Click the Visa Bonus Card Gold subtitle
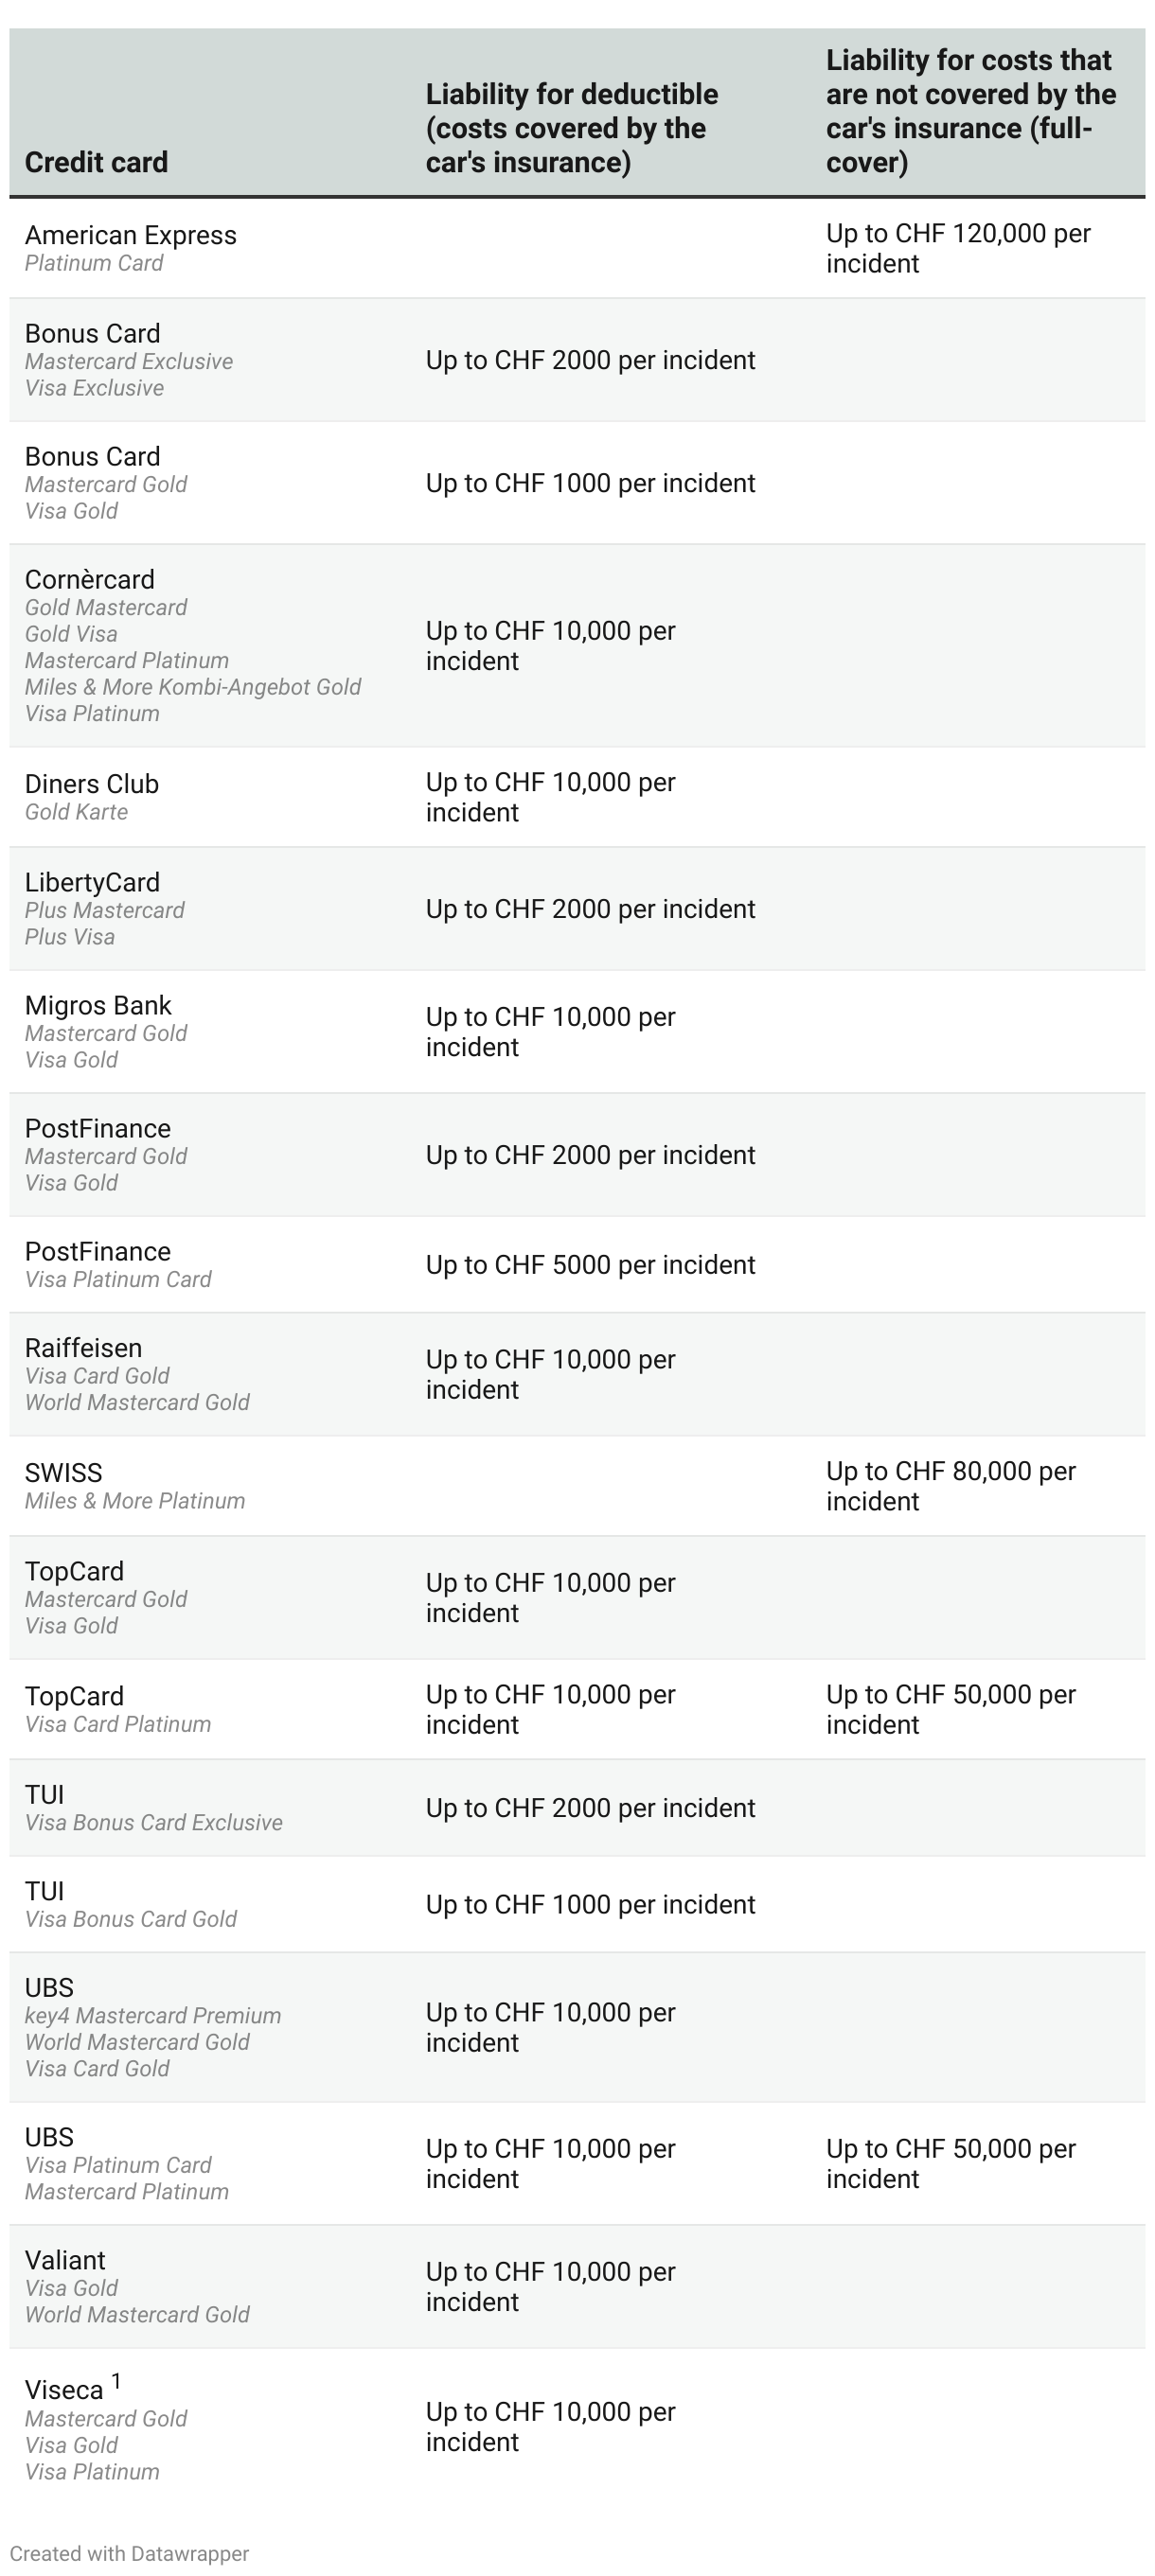 pyautogui.click(x=130, y=1919)
